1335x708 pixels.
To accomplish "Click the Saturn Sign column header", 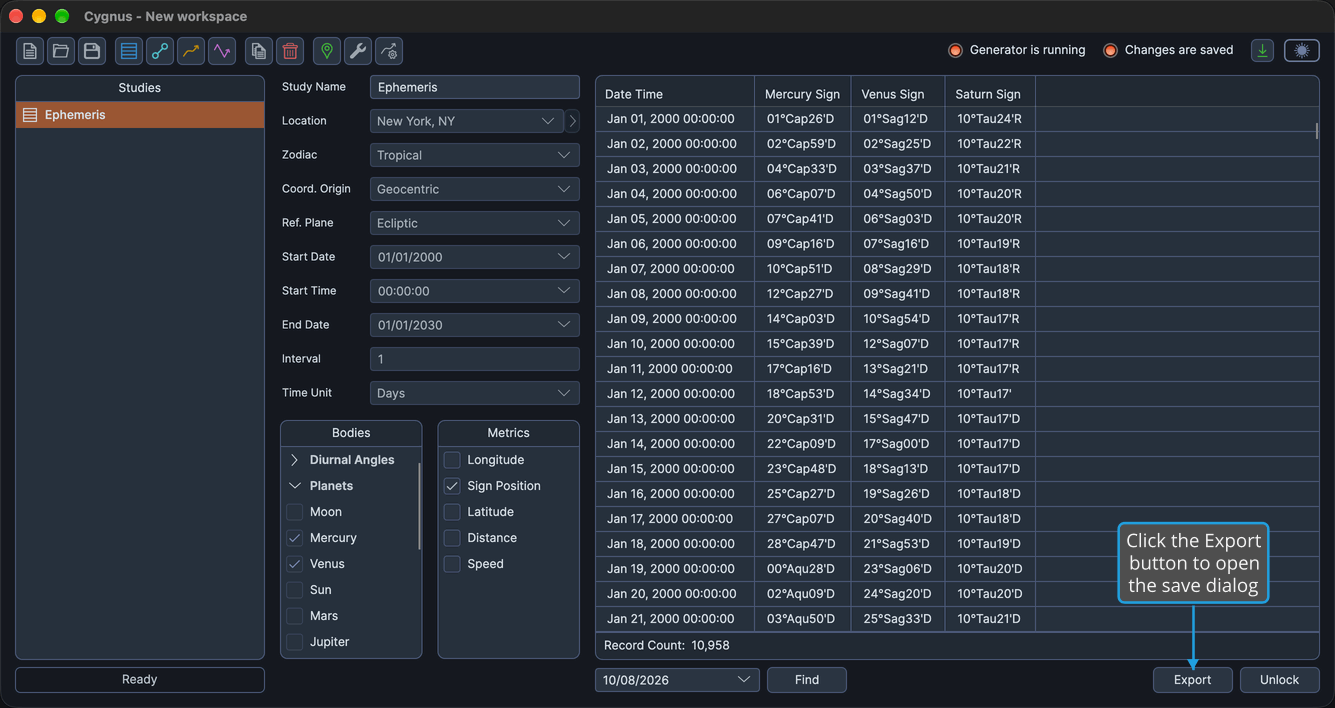I will [989, 94].
